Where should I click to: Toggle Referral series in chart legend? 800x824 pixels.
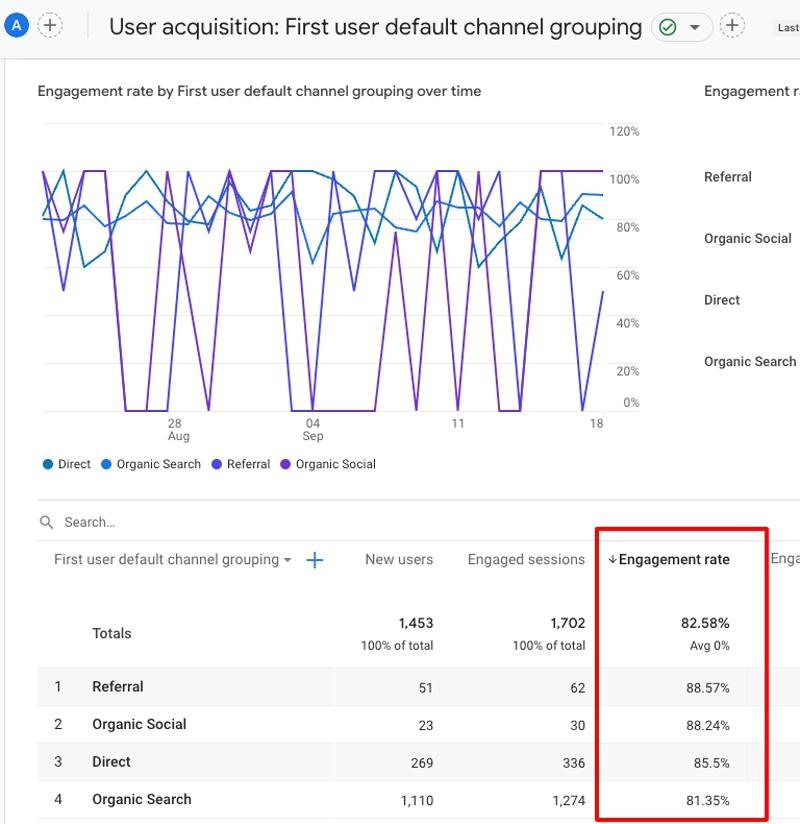(x=240, y=464)
